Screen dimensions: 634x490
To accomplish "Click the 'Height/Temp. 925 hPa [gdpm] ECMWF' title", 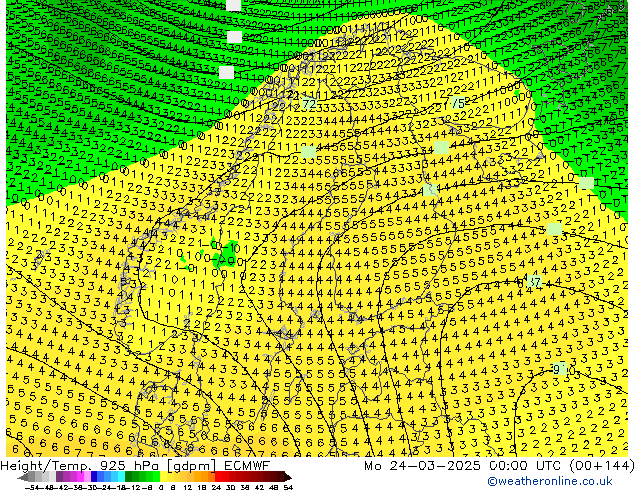I will pos(135,465).
